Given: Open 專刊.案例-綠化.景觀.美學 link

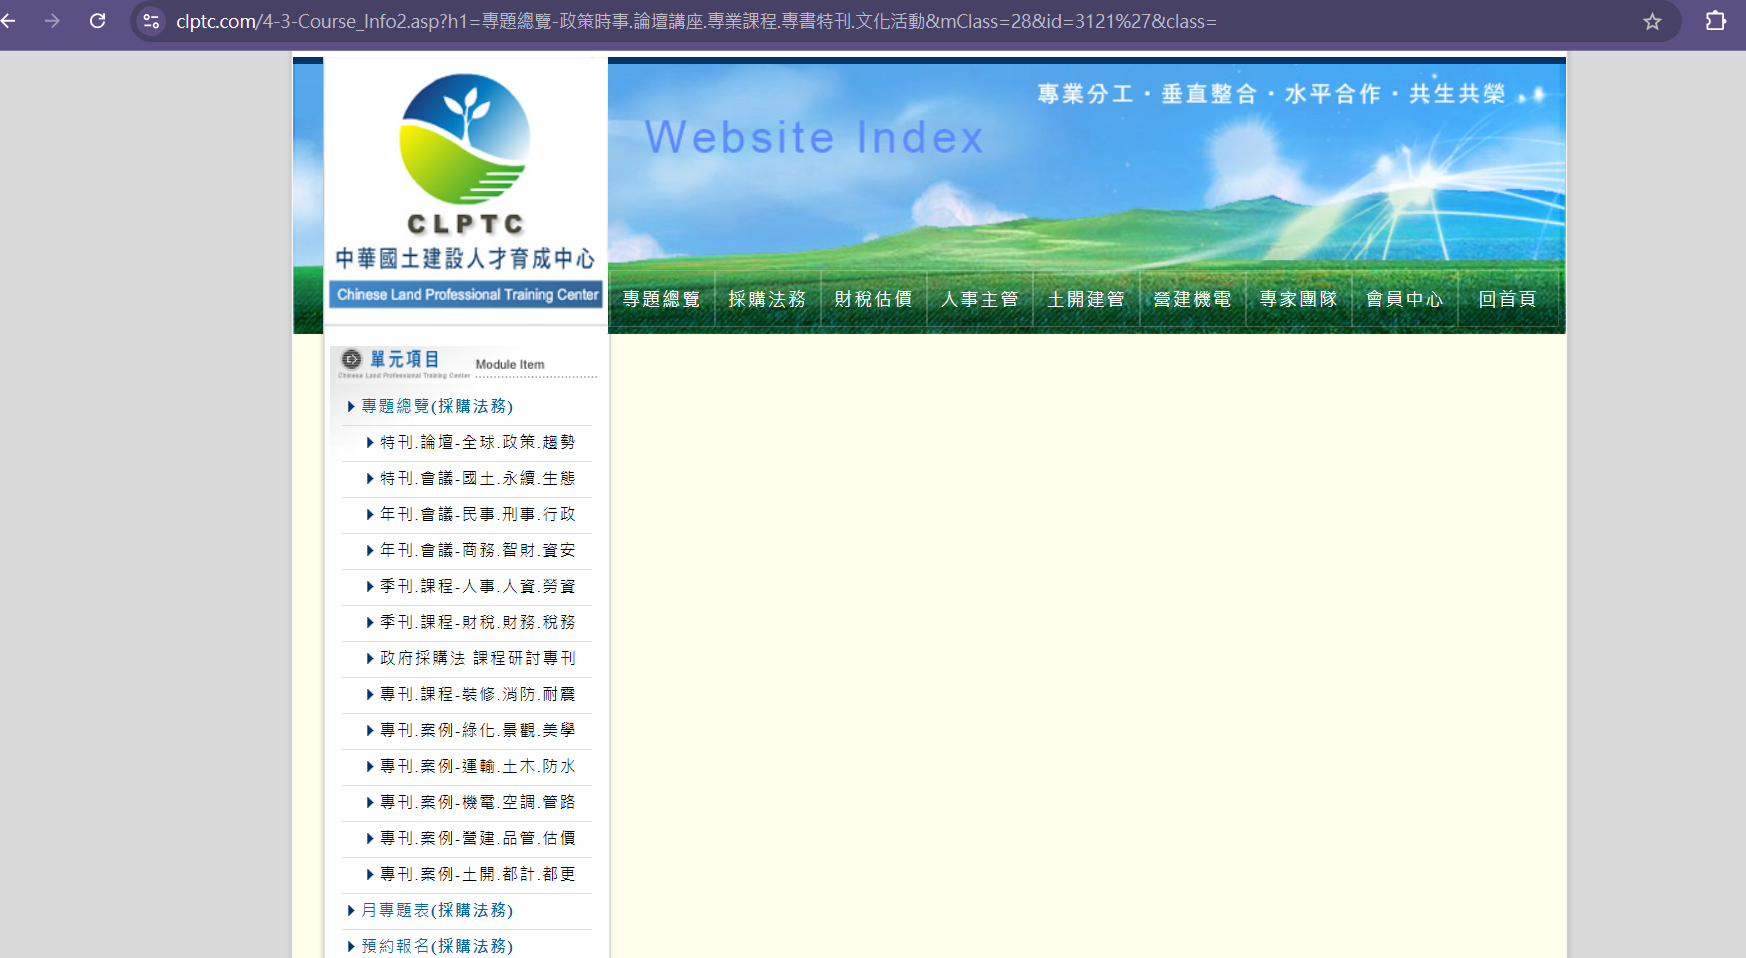Looking at the screenshot, I should click(x=478, y=730).
